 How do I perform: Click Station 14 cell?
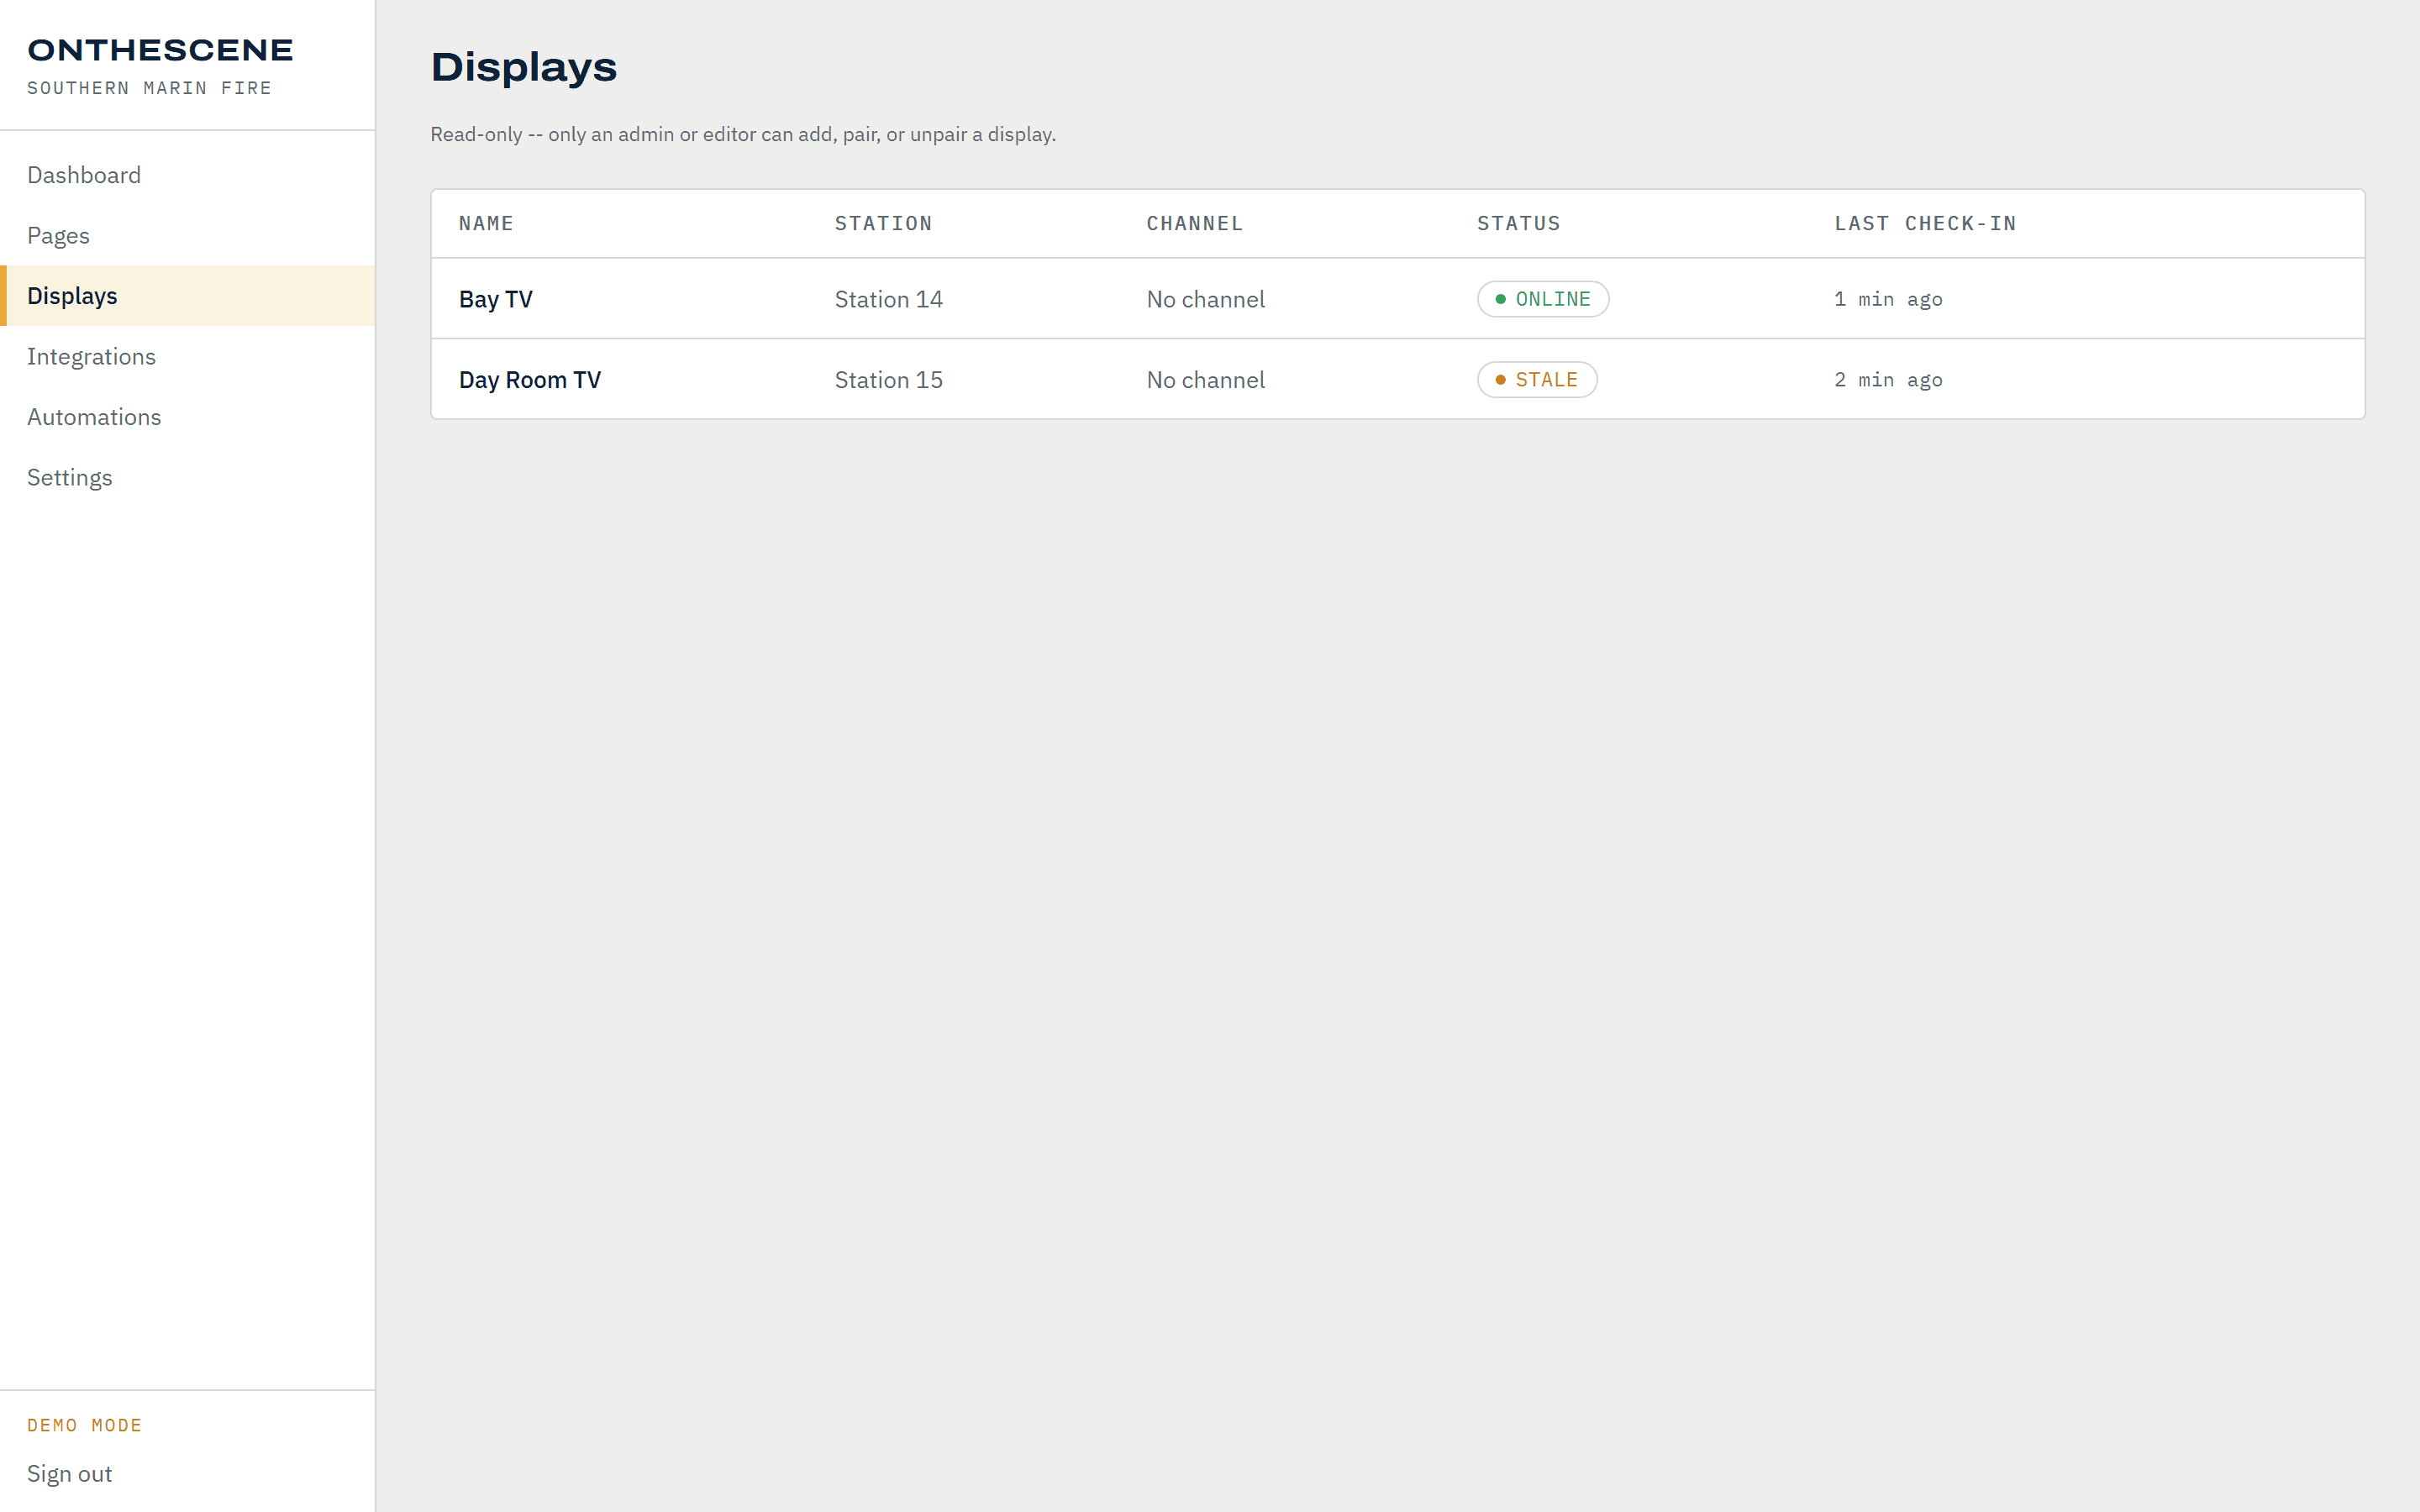click(889, 299)
